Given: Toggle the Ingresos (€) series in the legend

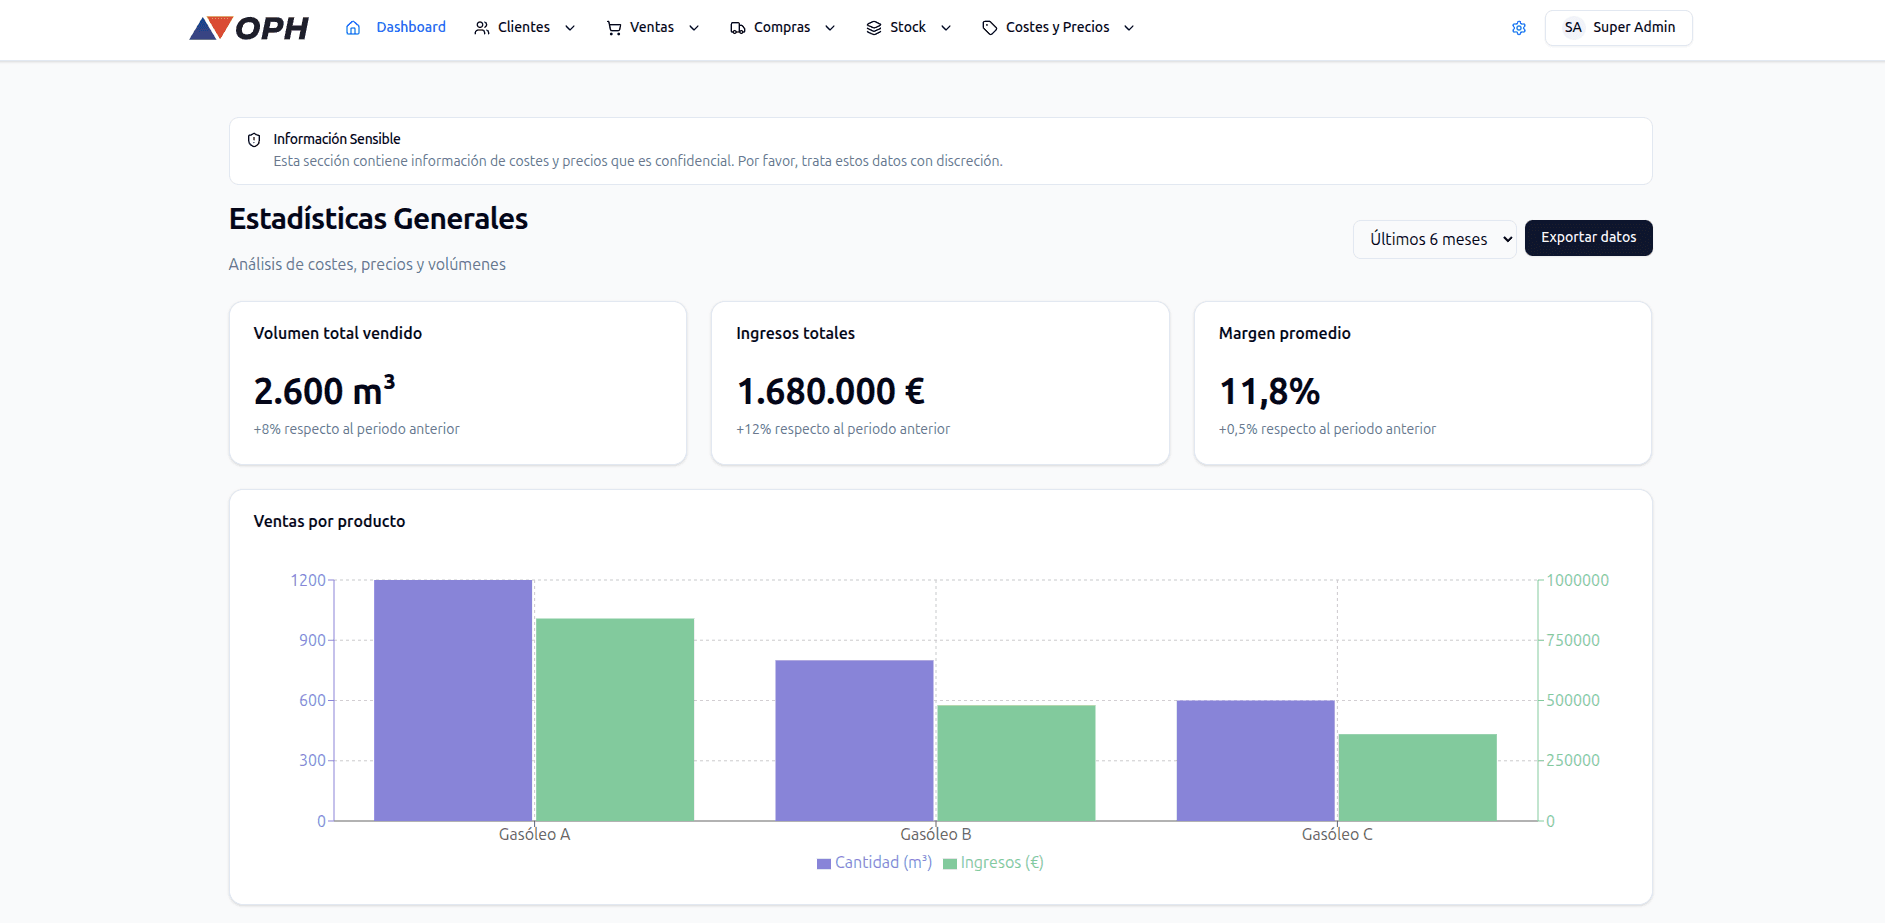Looking at the screenshot, I should click(992, 861).
